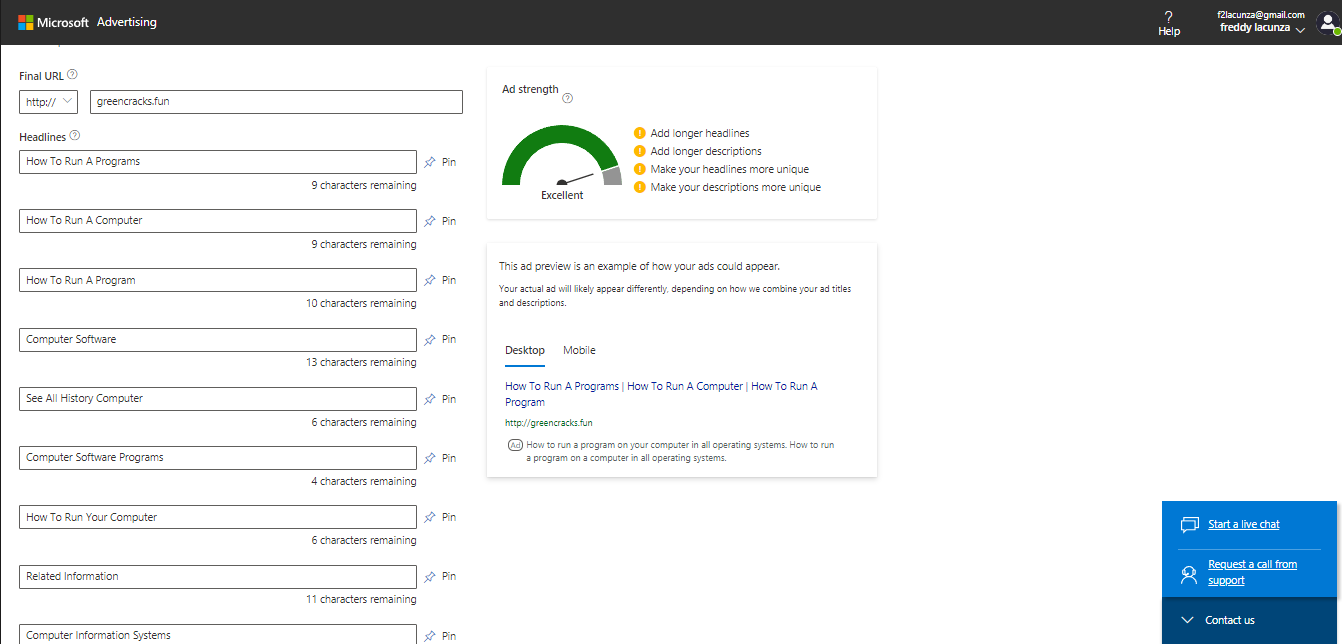
Task: Click the Ad strength help icon
Action: pyautogui.click(x=567, y=98)
